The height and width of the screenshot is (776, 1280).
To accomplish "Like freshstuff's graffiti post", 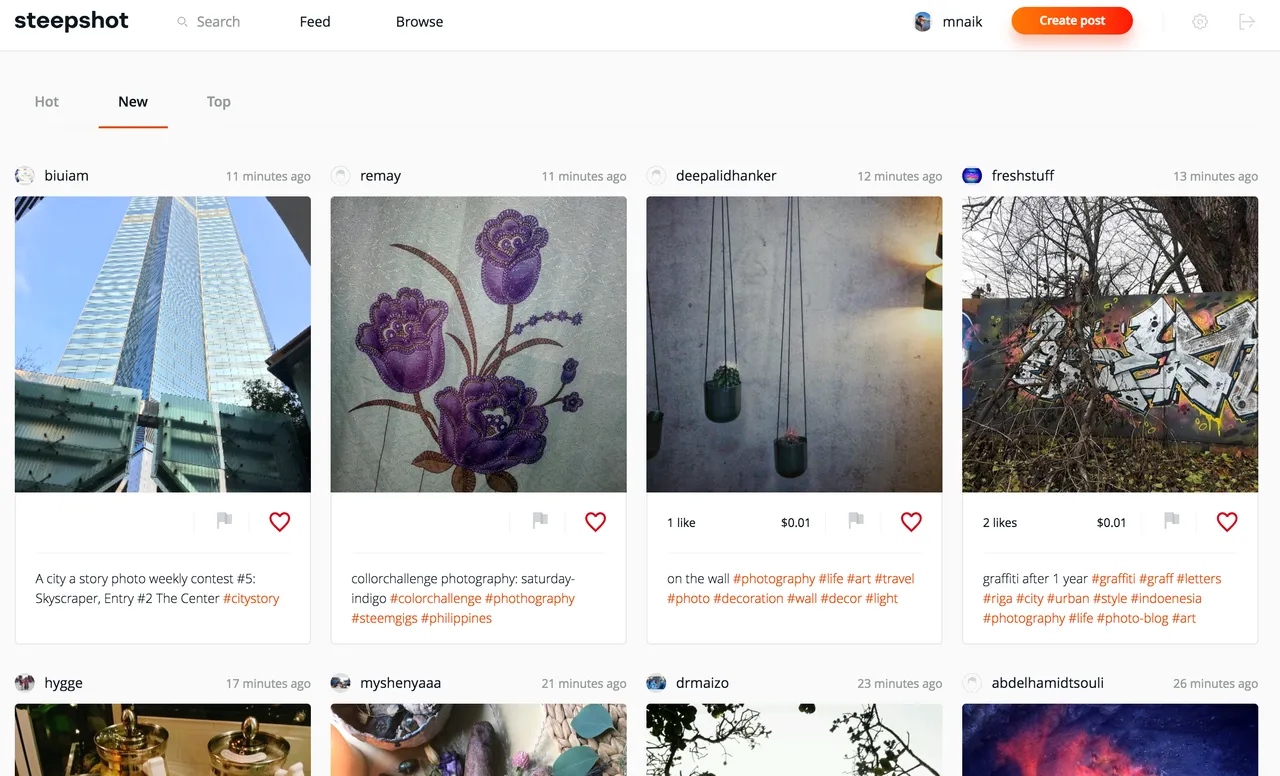I will tap(1227, 521).
